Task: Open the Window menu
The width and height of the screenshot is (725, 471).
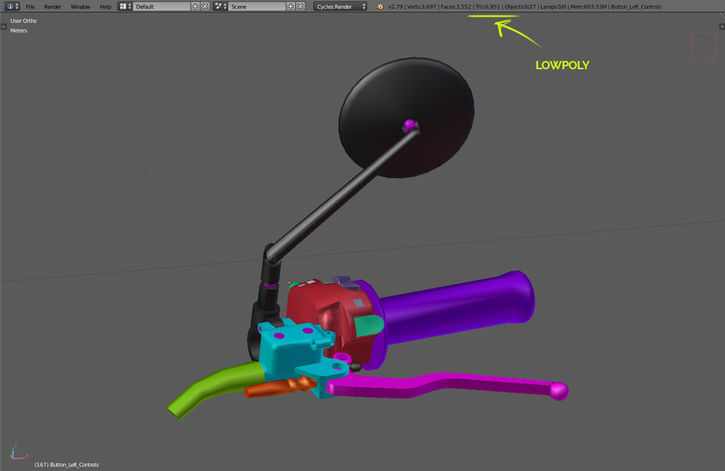Action: point(80,6)
